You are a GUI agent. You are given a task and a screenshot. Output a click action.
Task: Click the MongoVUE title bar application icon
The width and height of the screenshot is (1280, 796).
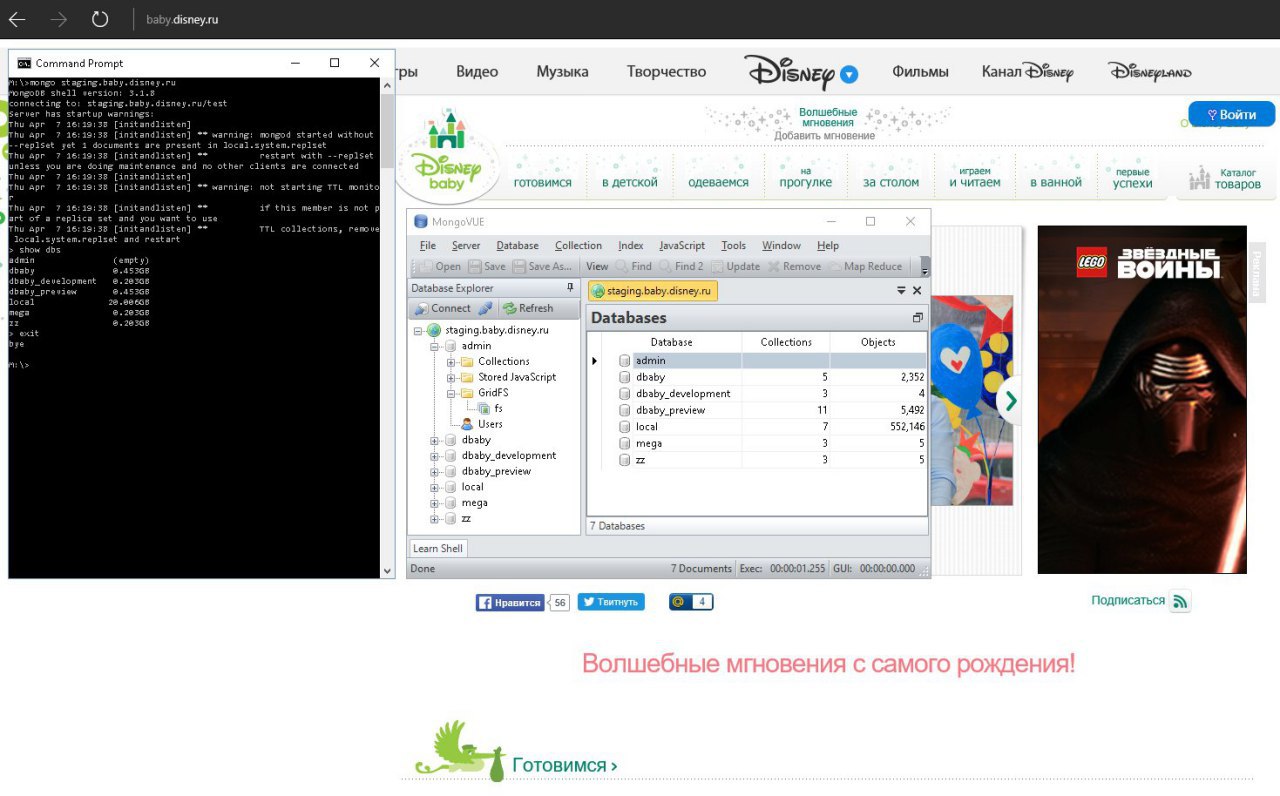tap(421, 221)
